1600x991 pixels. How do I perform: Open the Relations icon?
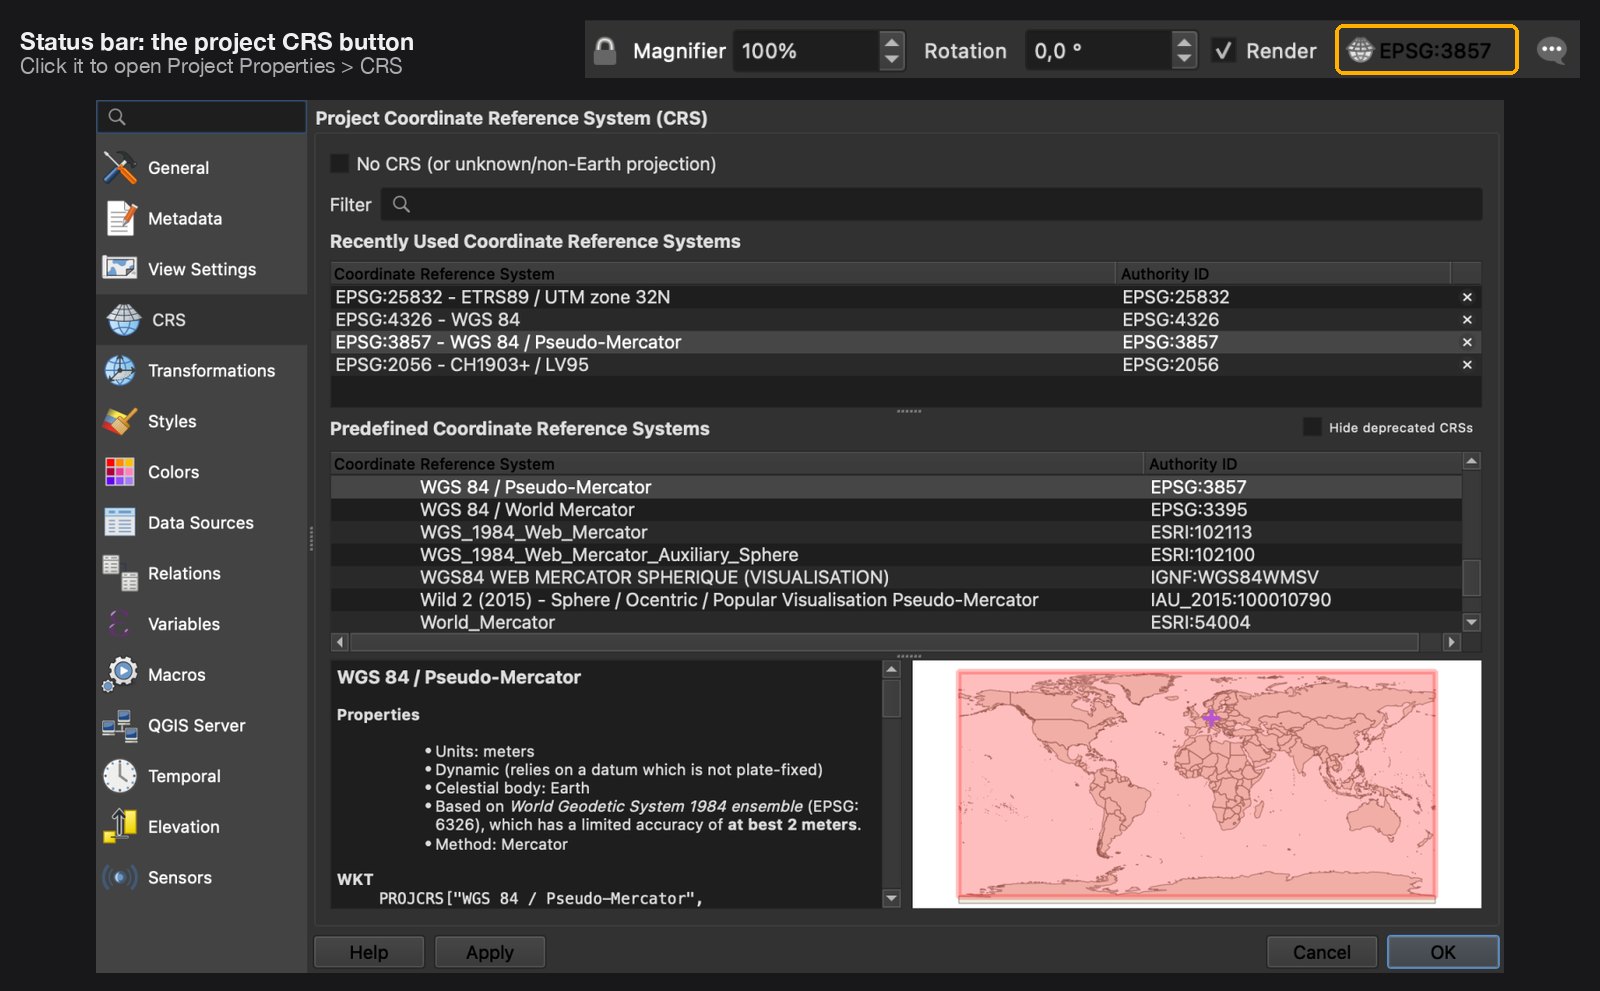click(x=120, y=573)
